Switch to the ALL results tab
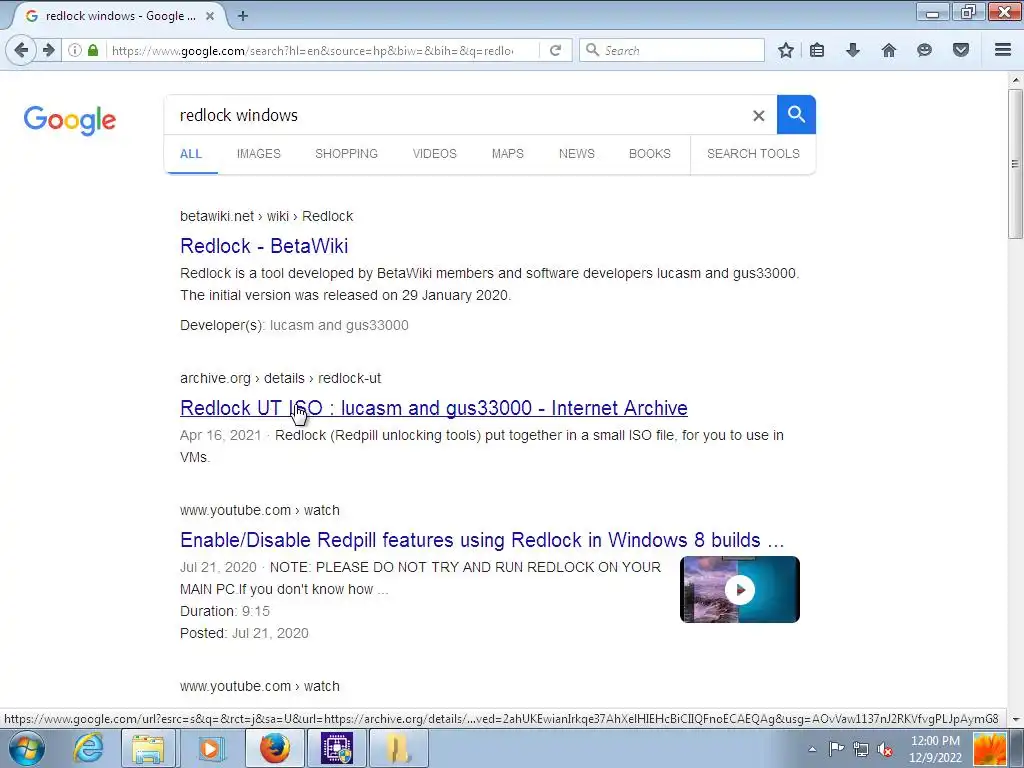 click(x=191, y=154)
